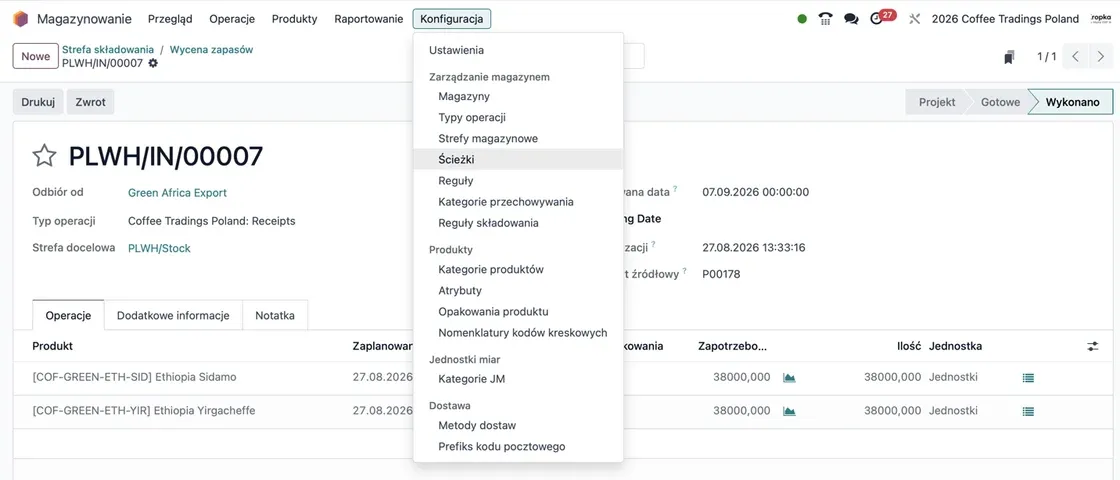Image resolution: width=1120 pixels, height=480 pixels.
Task: Go to previous record arrow
Action: click(x=1075, y=56)
